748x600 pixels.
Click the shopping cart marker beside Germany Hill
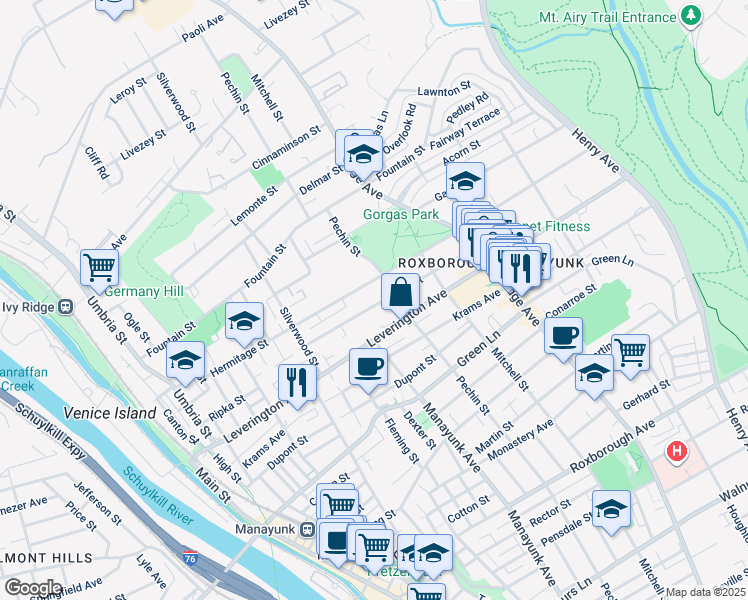99,269
